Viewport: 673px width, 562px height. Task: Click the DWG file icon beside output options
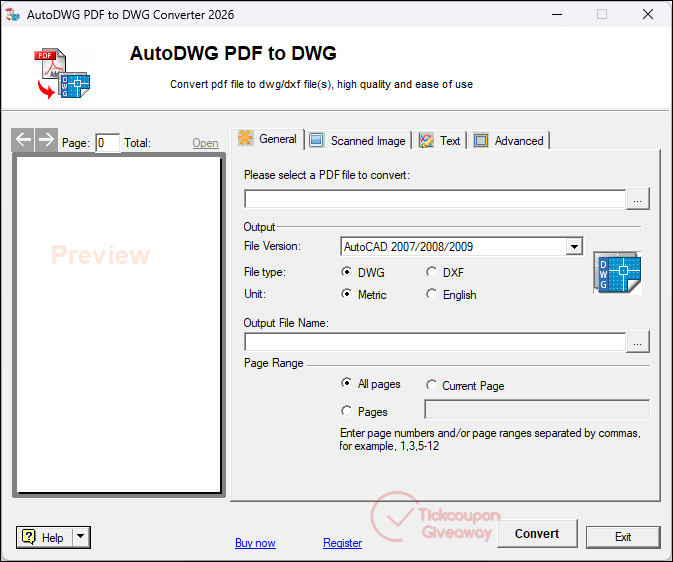coord(618,273)
